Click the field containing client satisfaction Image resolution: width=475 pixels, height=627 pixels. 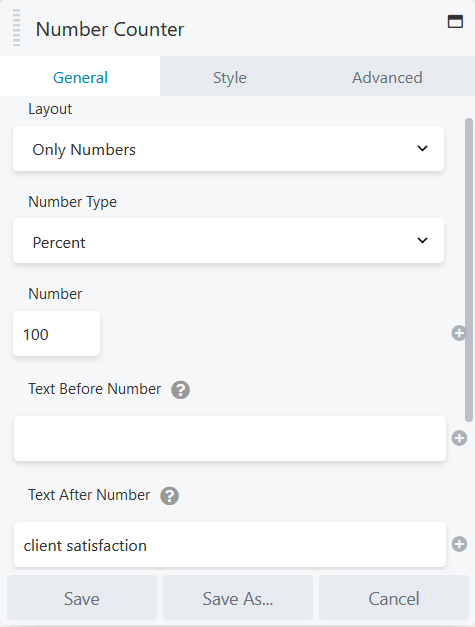230,544
